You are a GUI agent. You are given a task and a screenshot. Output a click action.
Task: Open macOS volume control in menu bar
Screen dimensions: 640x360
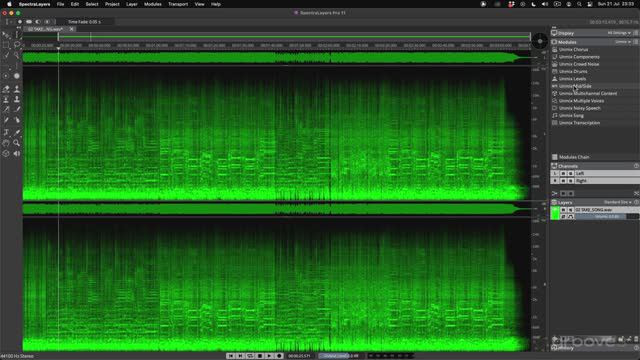pyautogui.click(x=544, y=4)
